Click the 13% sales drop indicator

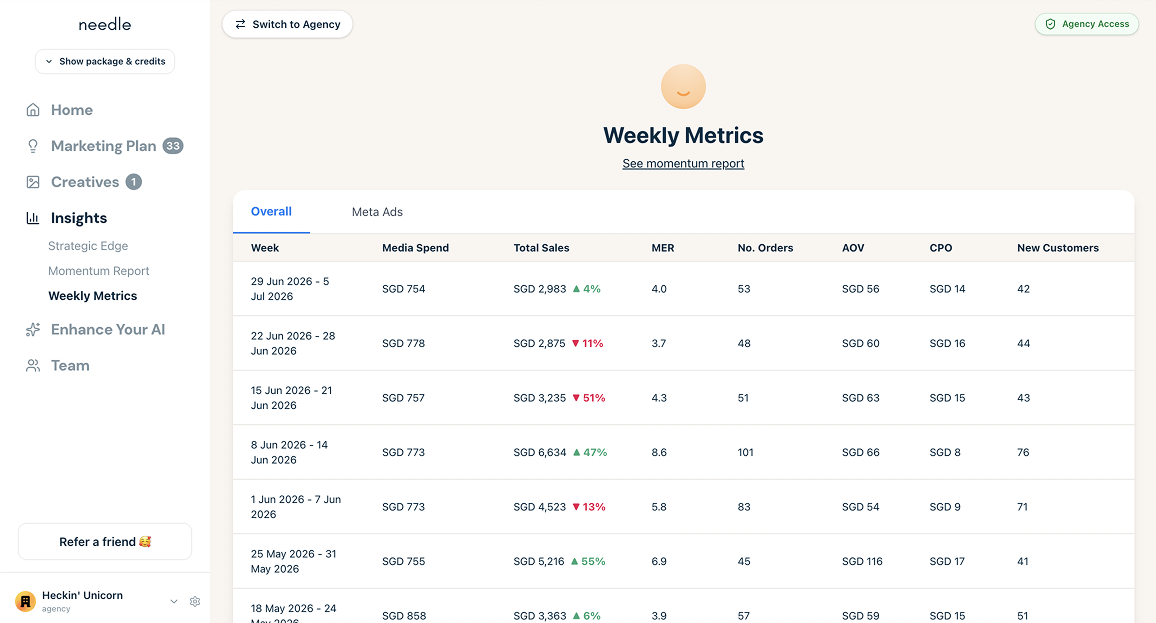point(589,507)
